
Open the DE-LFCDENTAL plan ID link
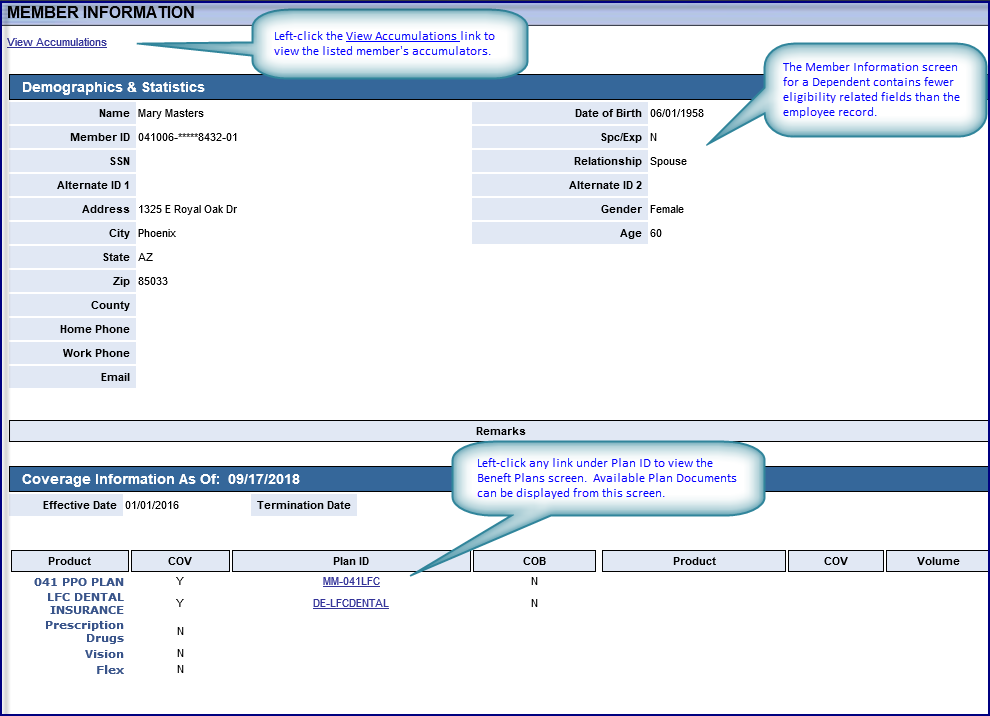(x=351, y=604)
